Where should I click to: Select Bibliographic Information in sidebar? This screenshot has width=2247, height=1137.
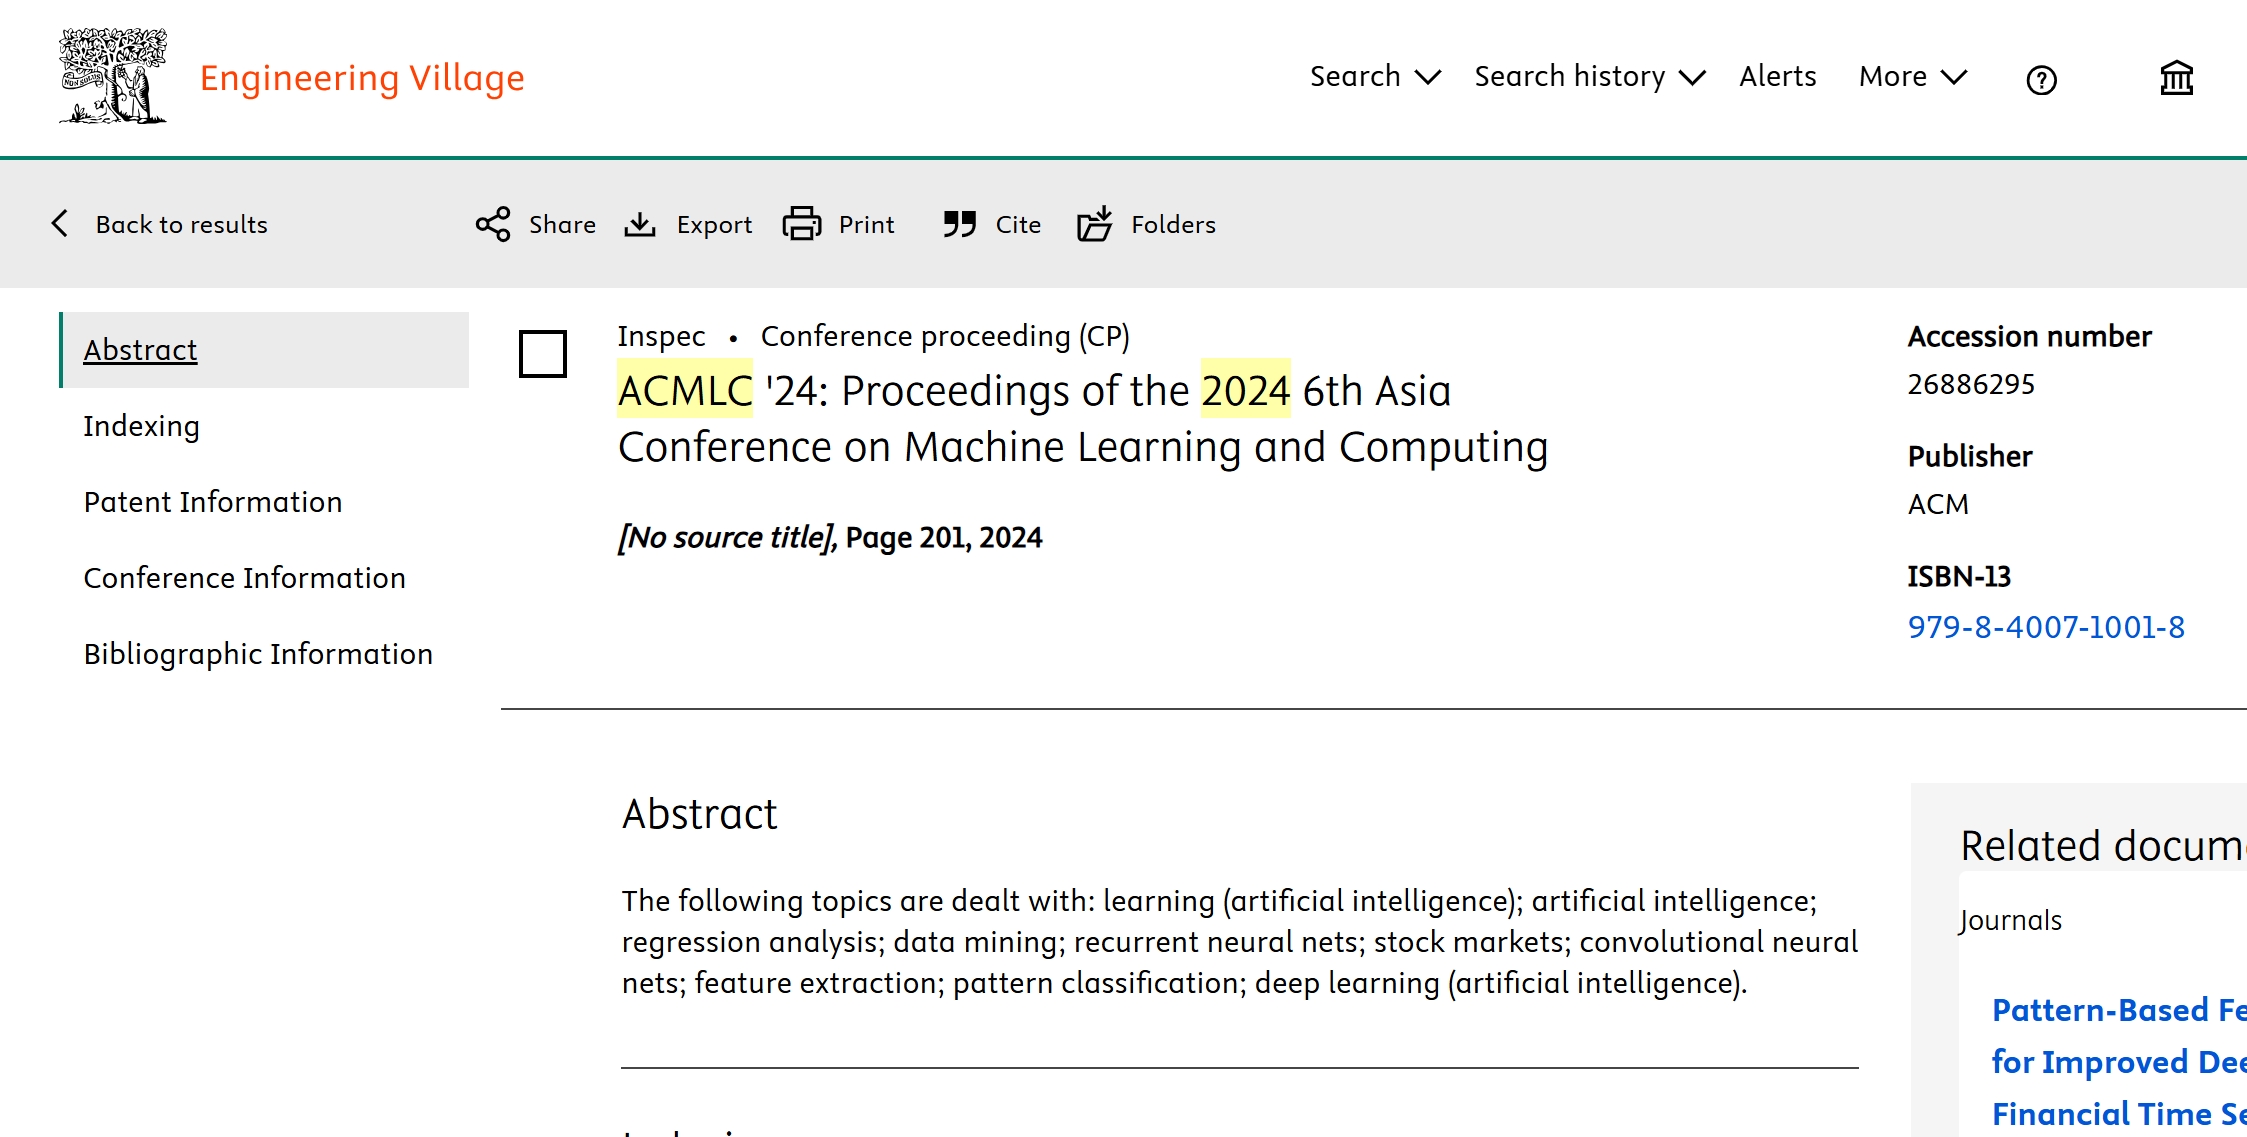258,654
